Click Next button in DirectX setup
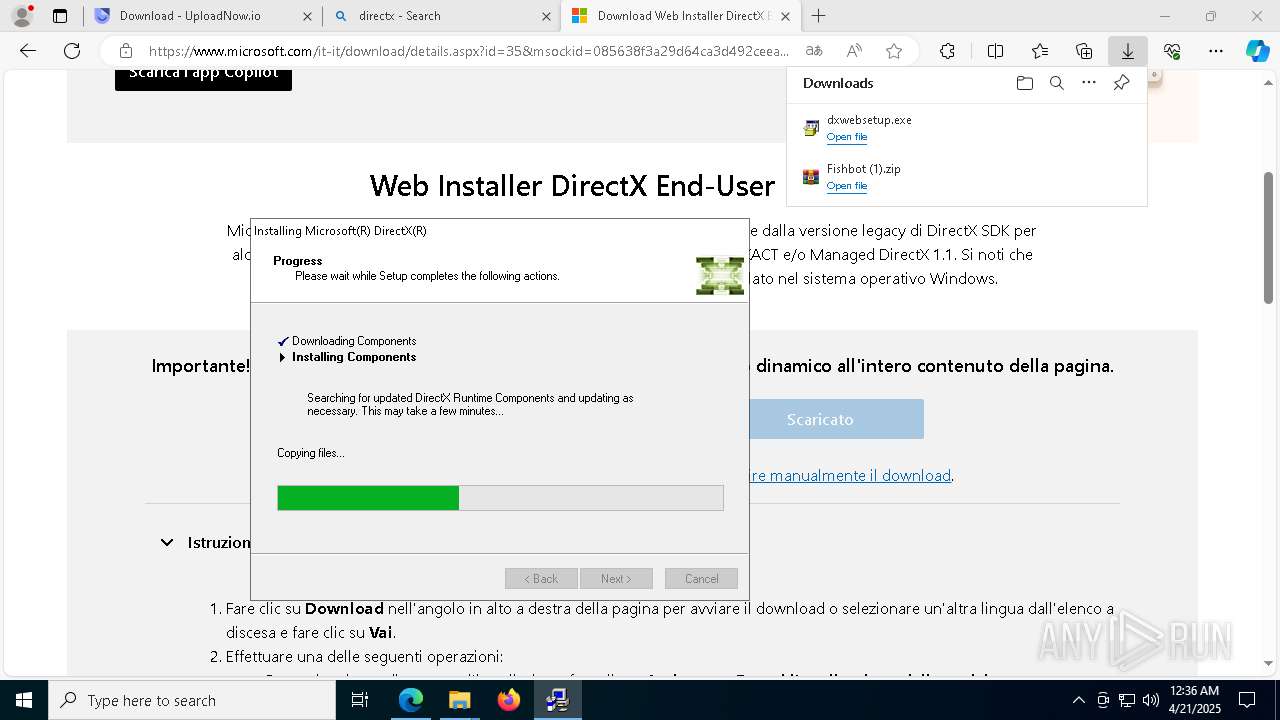 [616, 579]
